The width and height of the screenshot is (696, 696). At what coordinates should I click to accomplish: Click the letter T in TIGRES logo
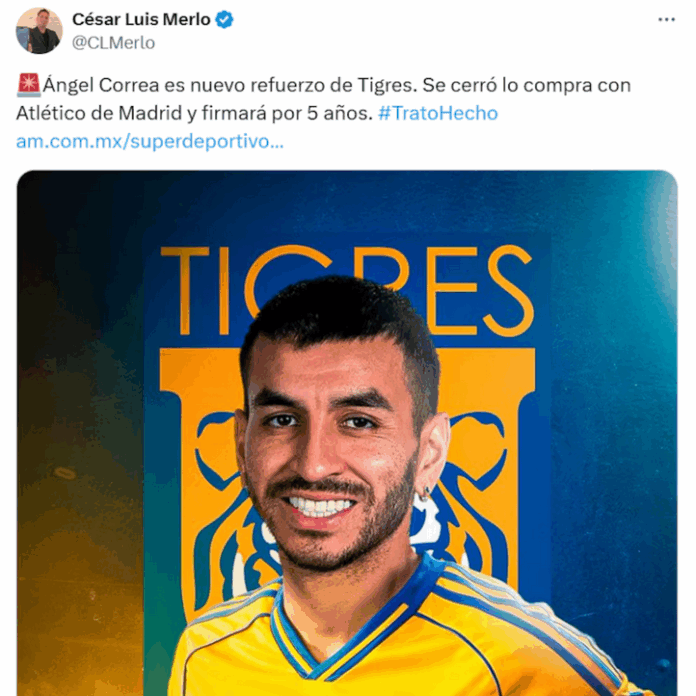185,291
